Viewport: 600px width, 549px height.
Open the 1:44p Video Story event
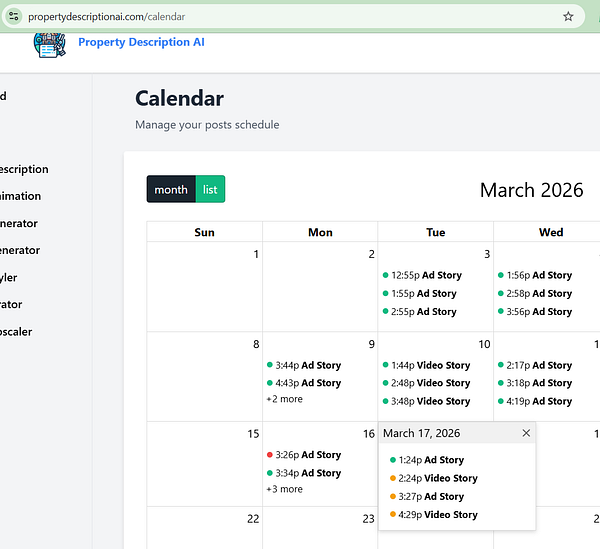pyautogui.click(x=426, y=365)
